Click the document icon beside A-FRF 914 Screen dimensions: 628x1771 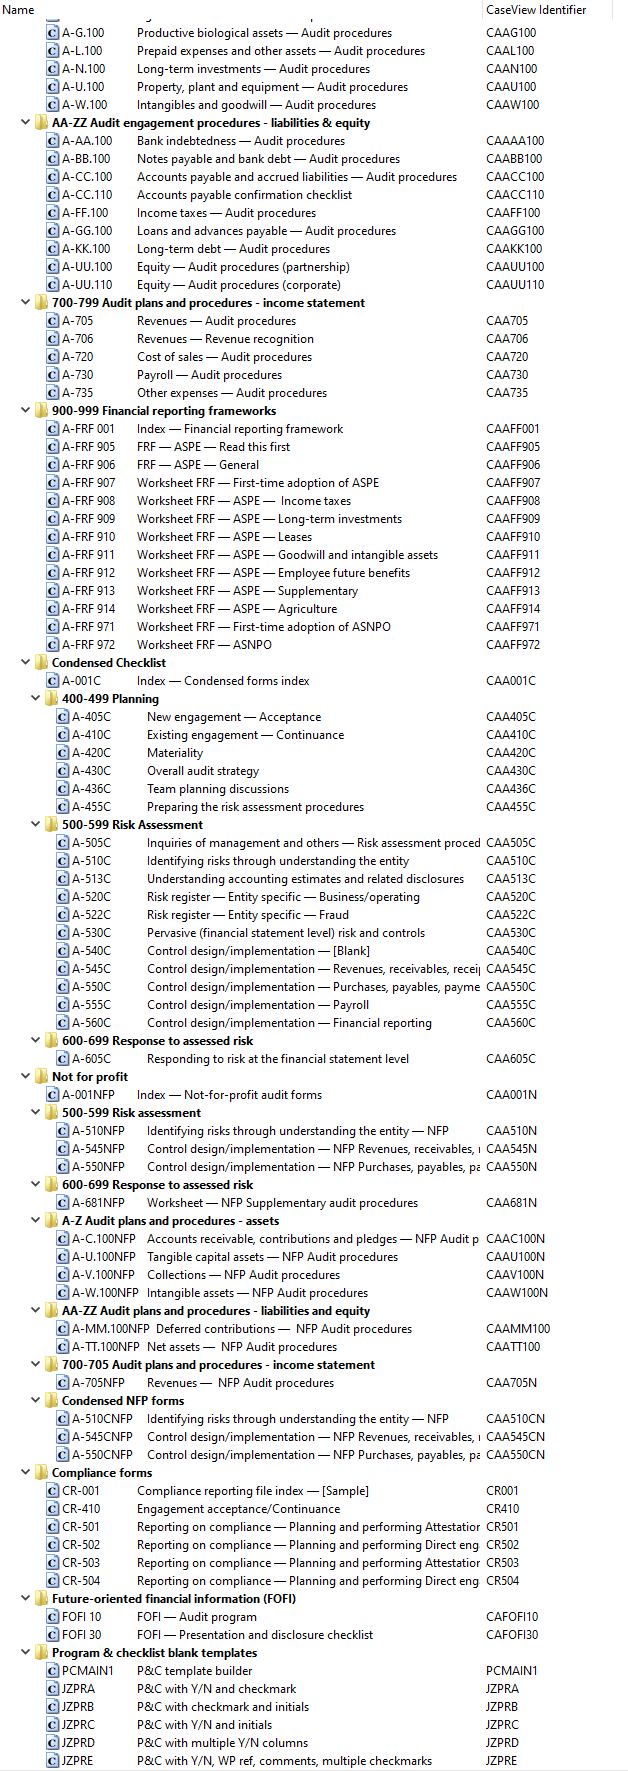(x=52, y=609)
